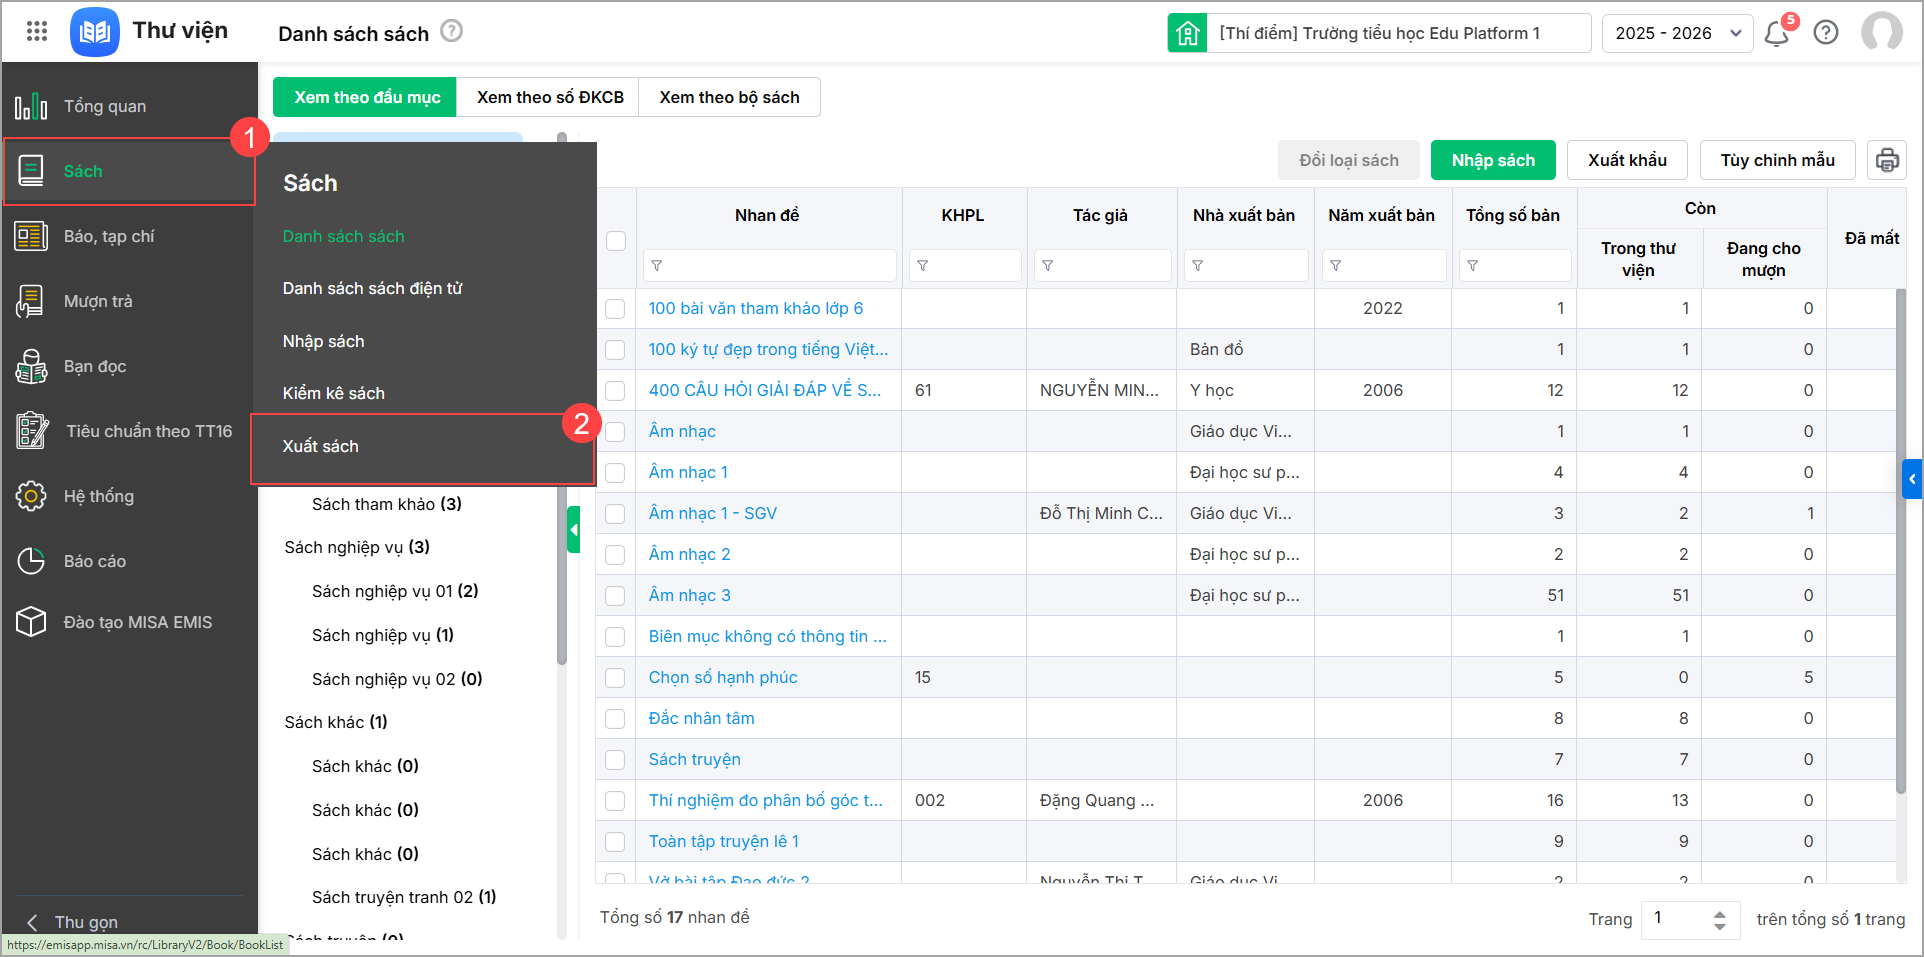
Task: Click the blue right-edge panel arrow
Action: tap(1912, 479)
